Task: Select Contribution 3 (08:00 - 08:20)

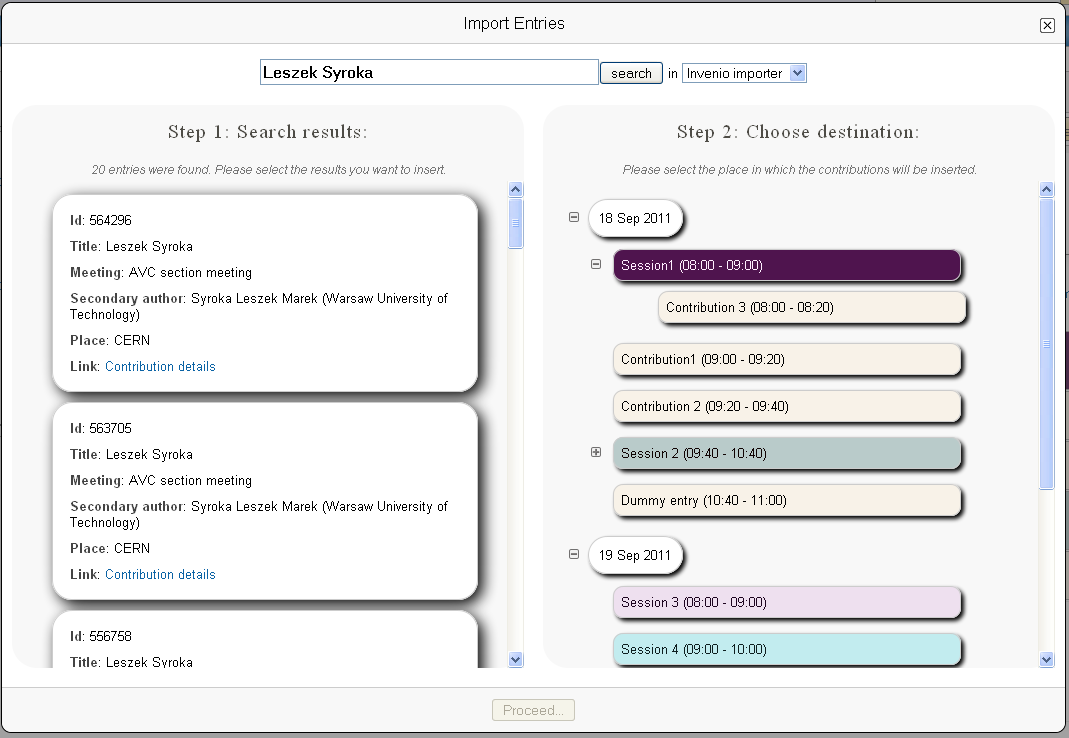Action: 812,308
